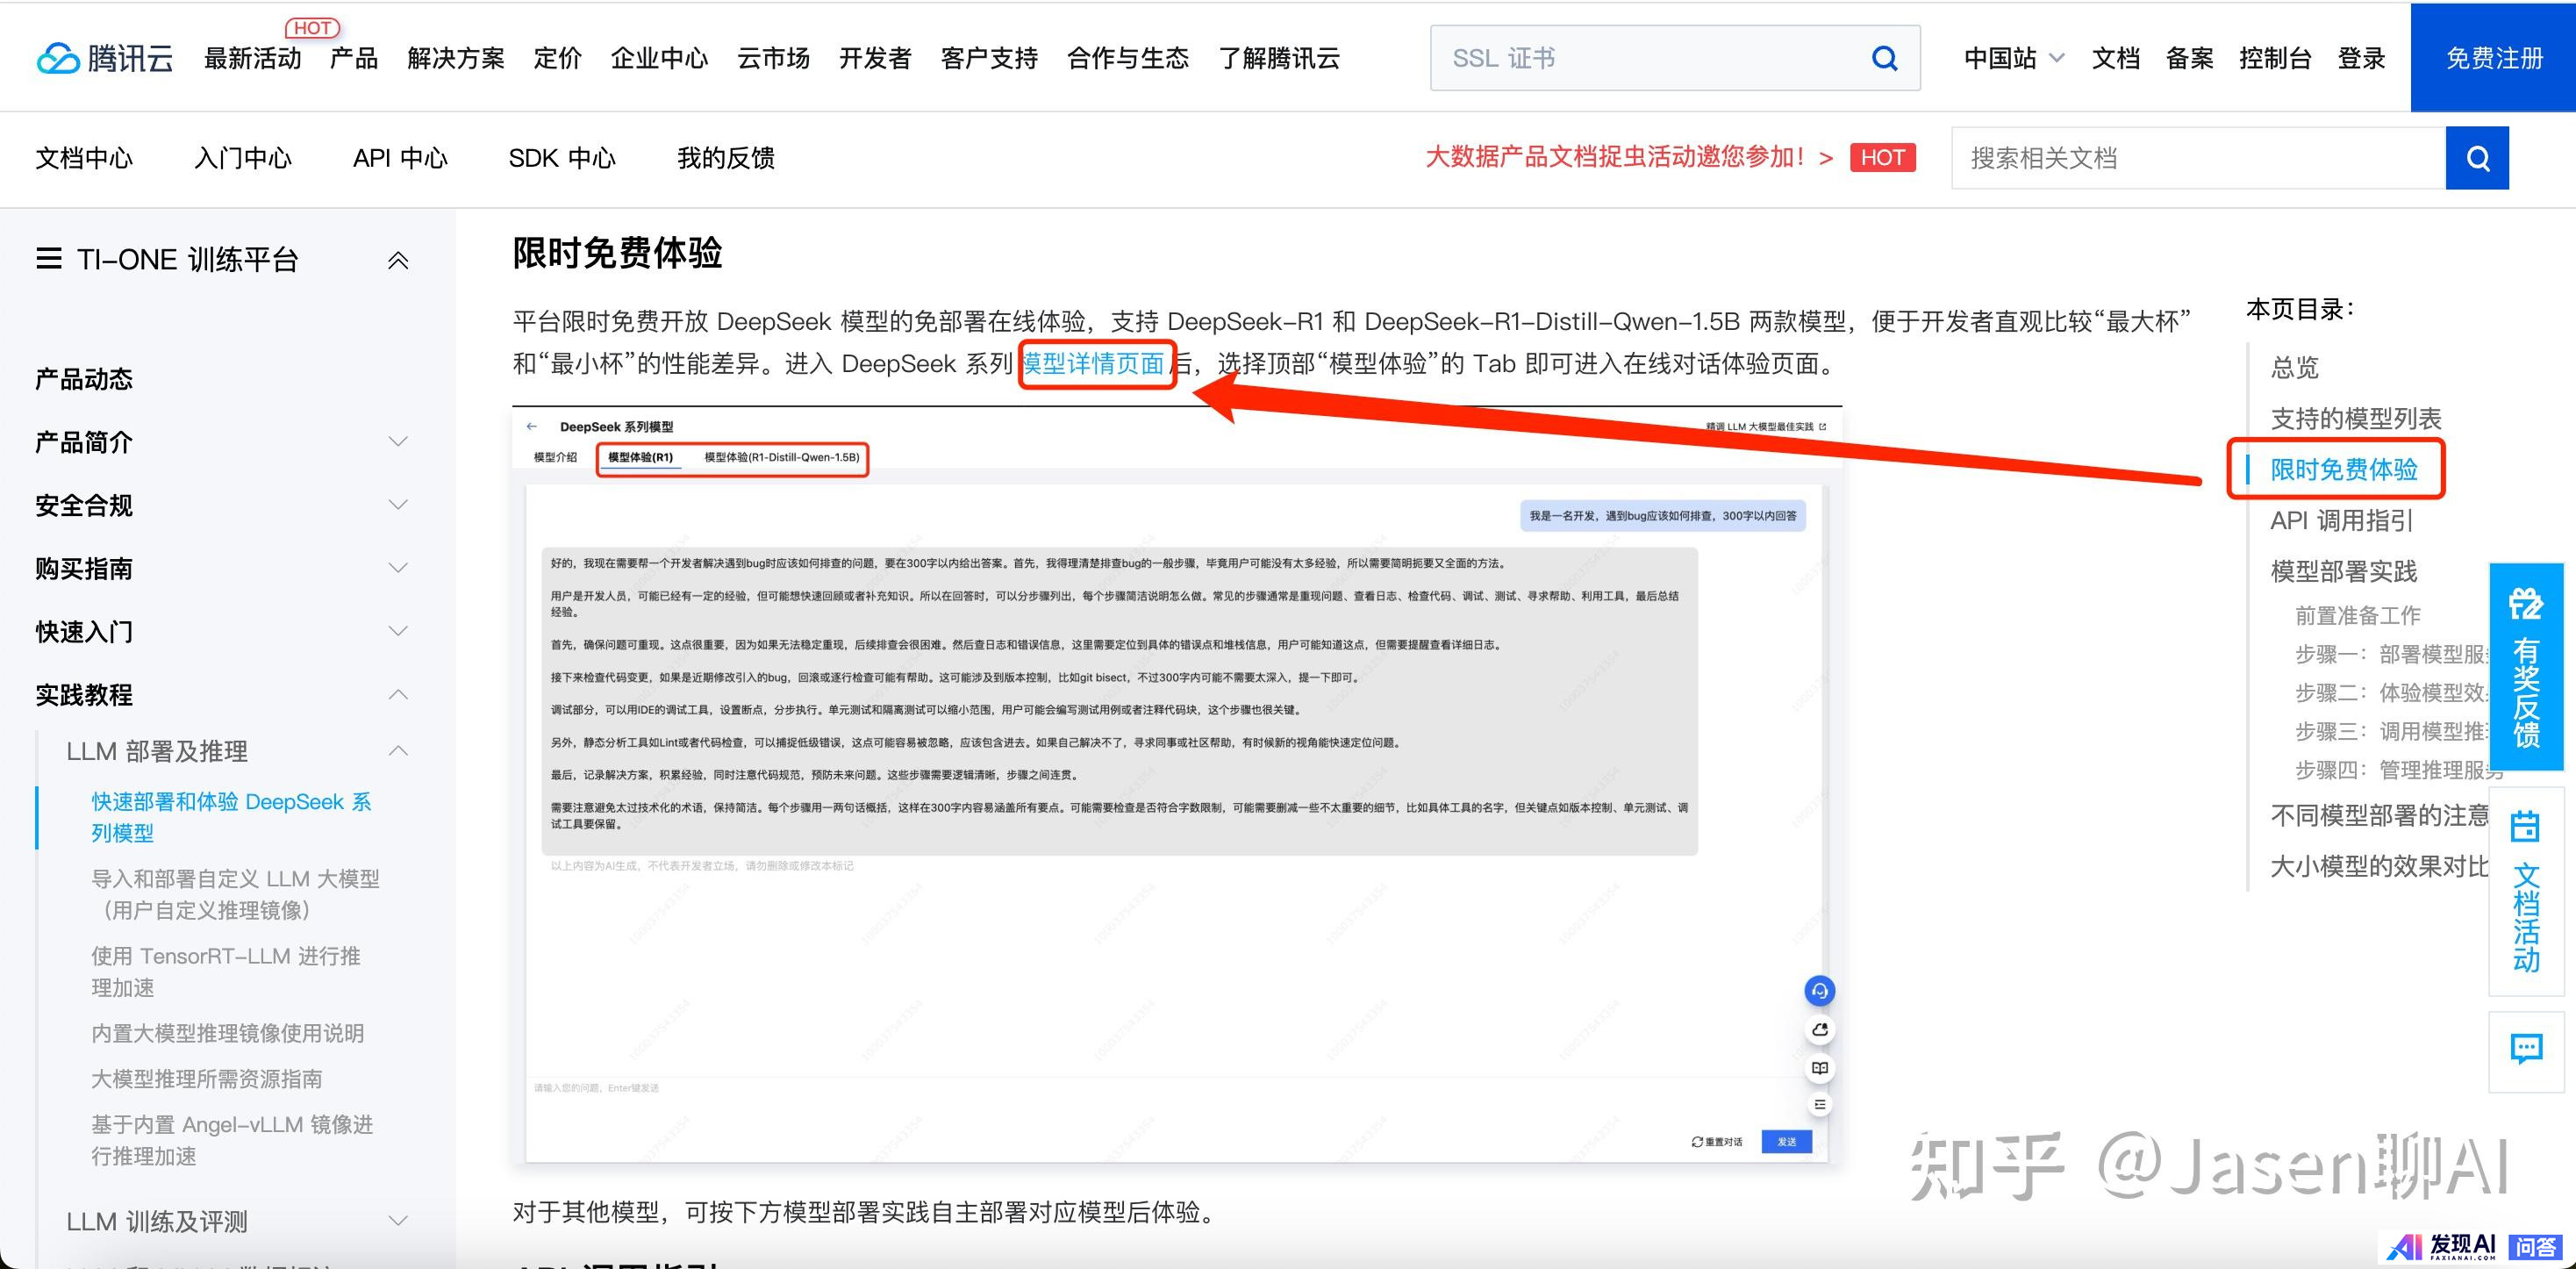Open 基于内置 Angel-vLLM 镜像进行推理加速 article
This screenshot has height=1269, width=2576.
[232, 1140]
